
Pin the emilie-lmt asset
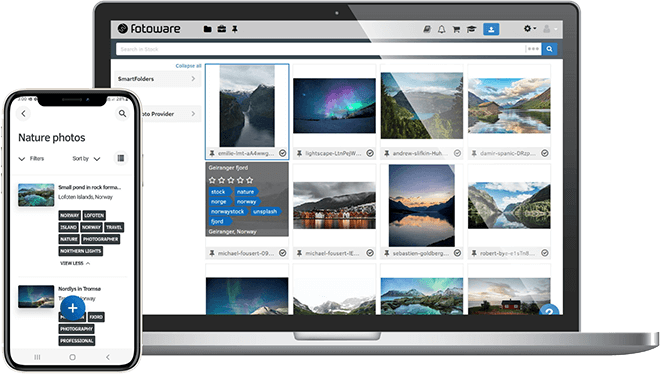coord(212,154)
